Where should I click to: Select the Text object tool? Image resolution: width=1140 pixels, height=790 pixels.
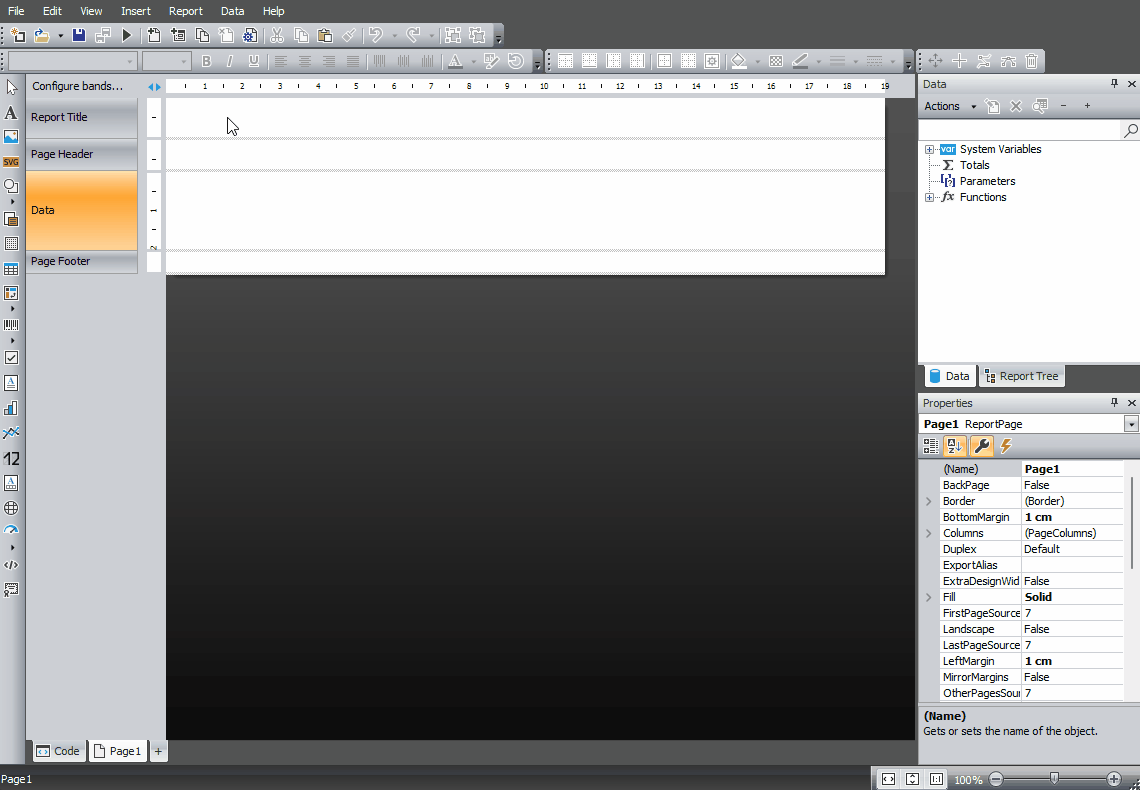pyautogui.click(x=11, y=113)
